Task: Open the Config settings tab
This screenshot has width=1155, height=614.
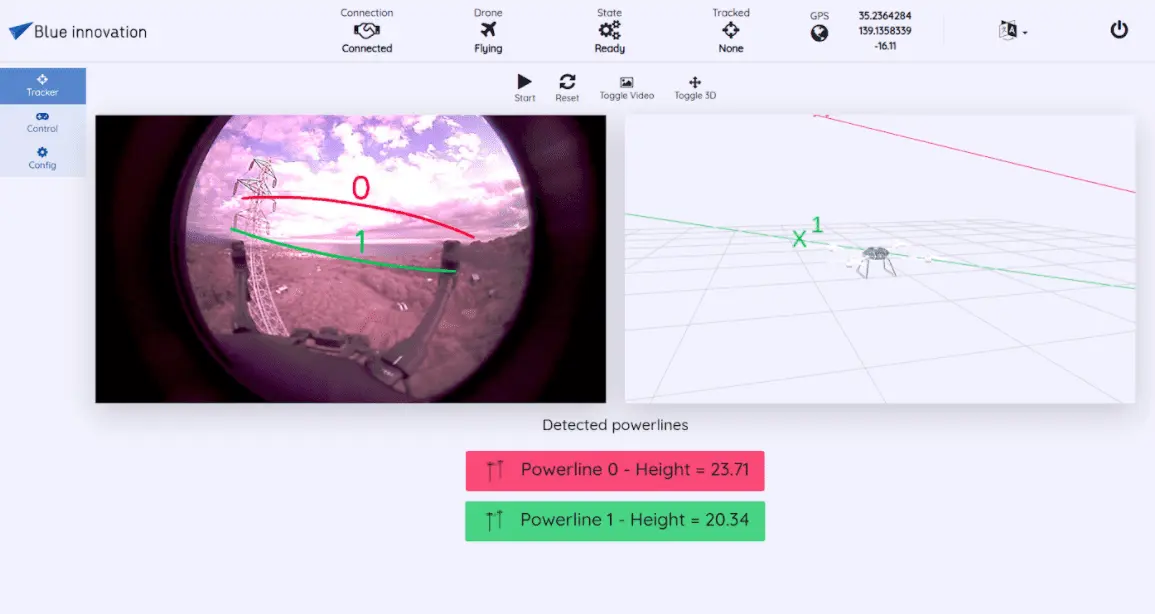Action: (x=43, y=158)
